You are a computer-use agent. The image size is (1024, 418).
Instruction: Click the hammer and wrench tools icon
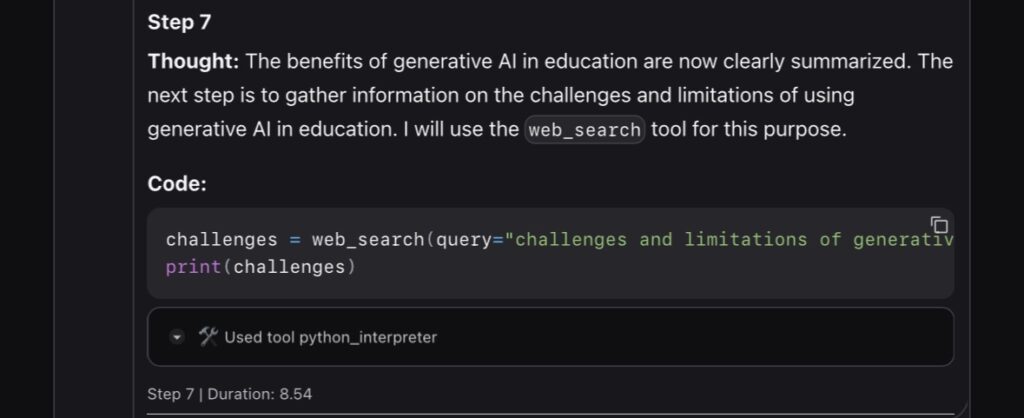(x=208, y=337)
